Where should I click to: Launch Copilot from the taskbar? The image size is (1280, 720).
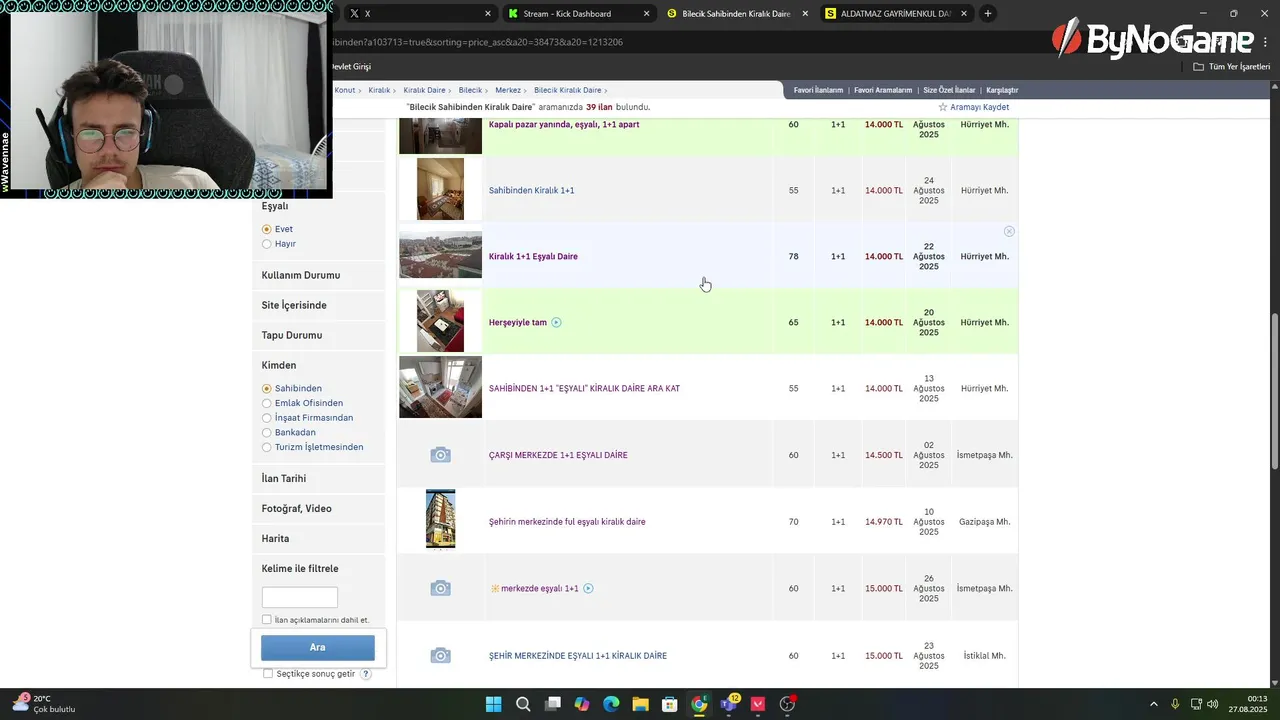[582, 704]
